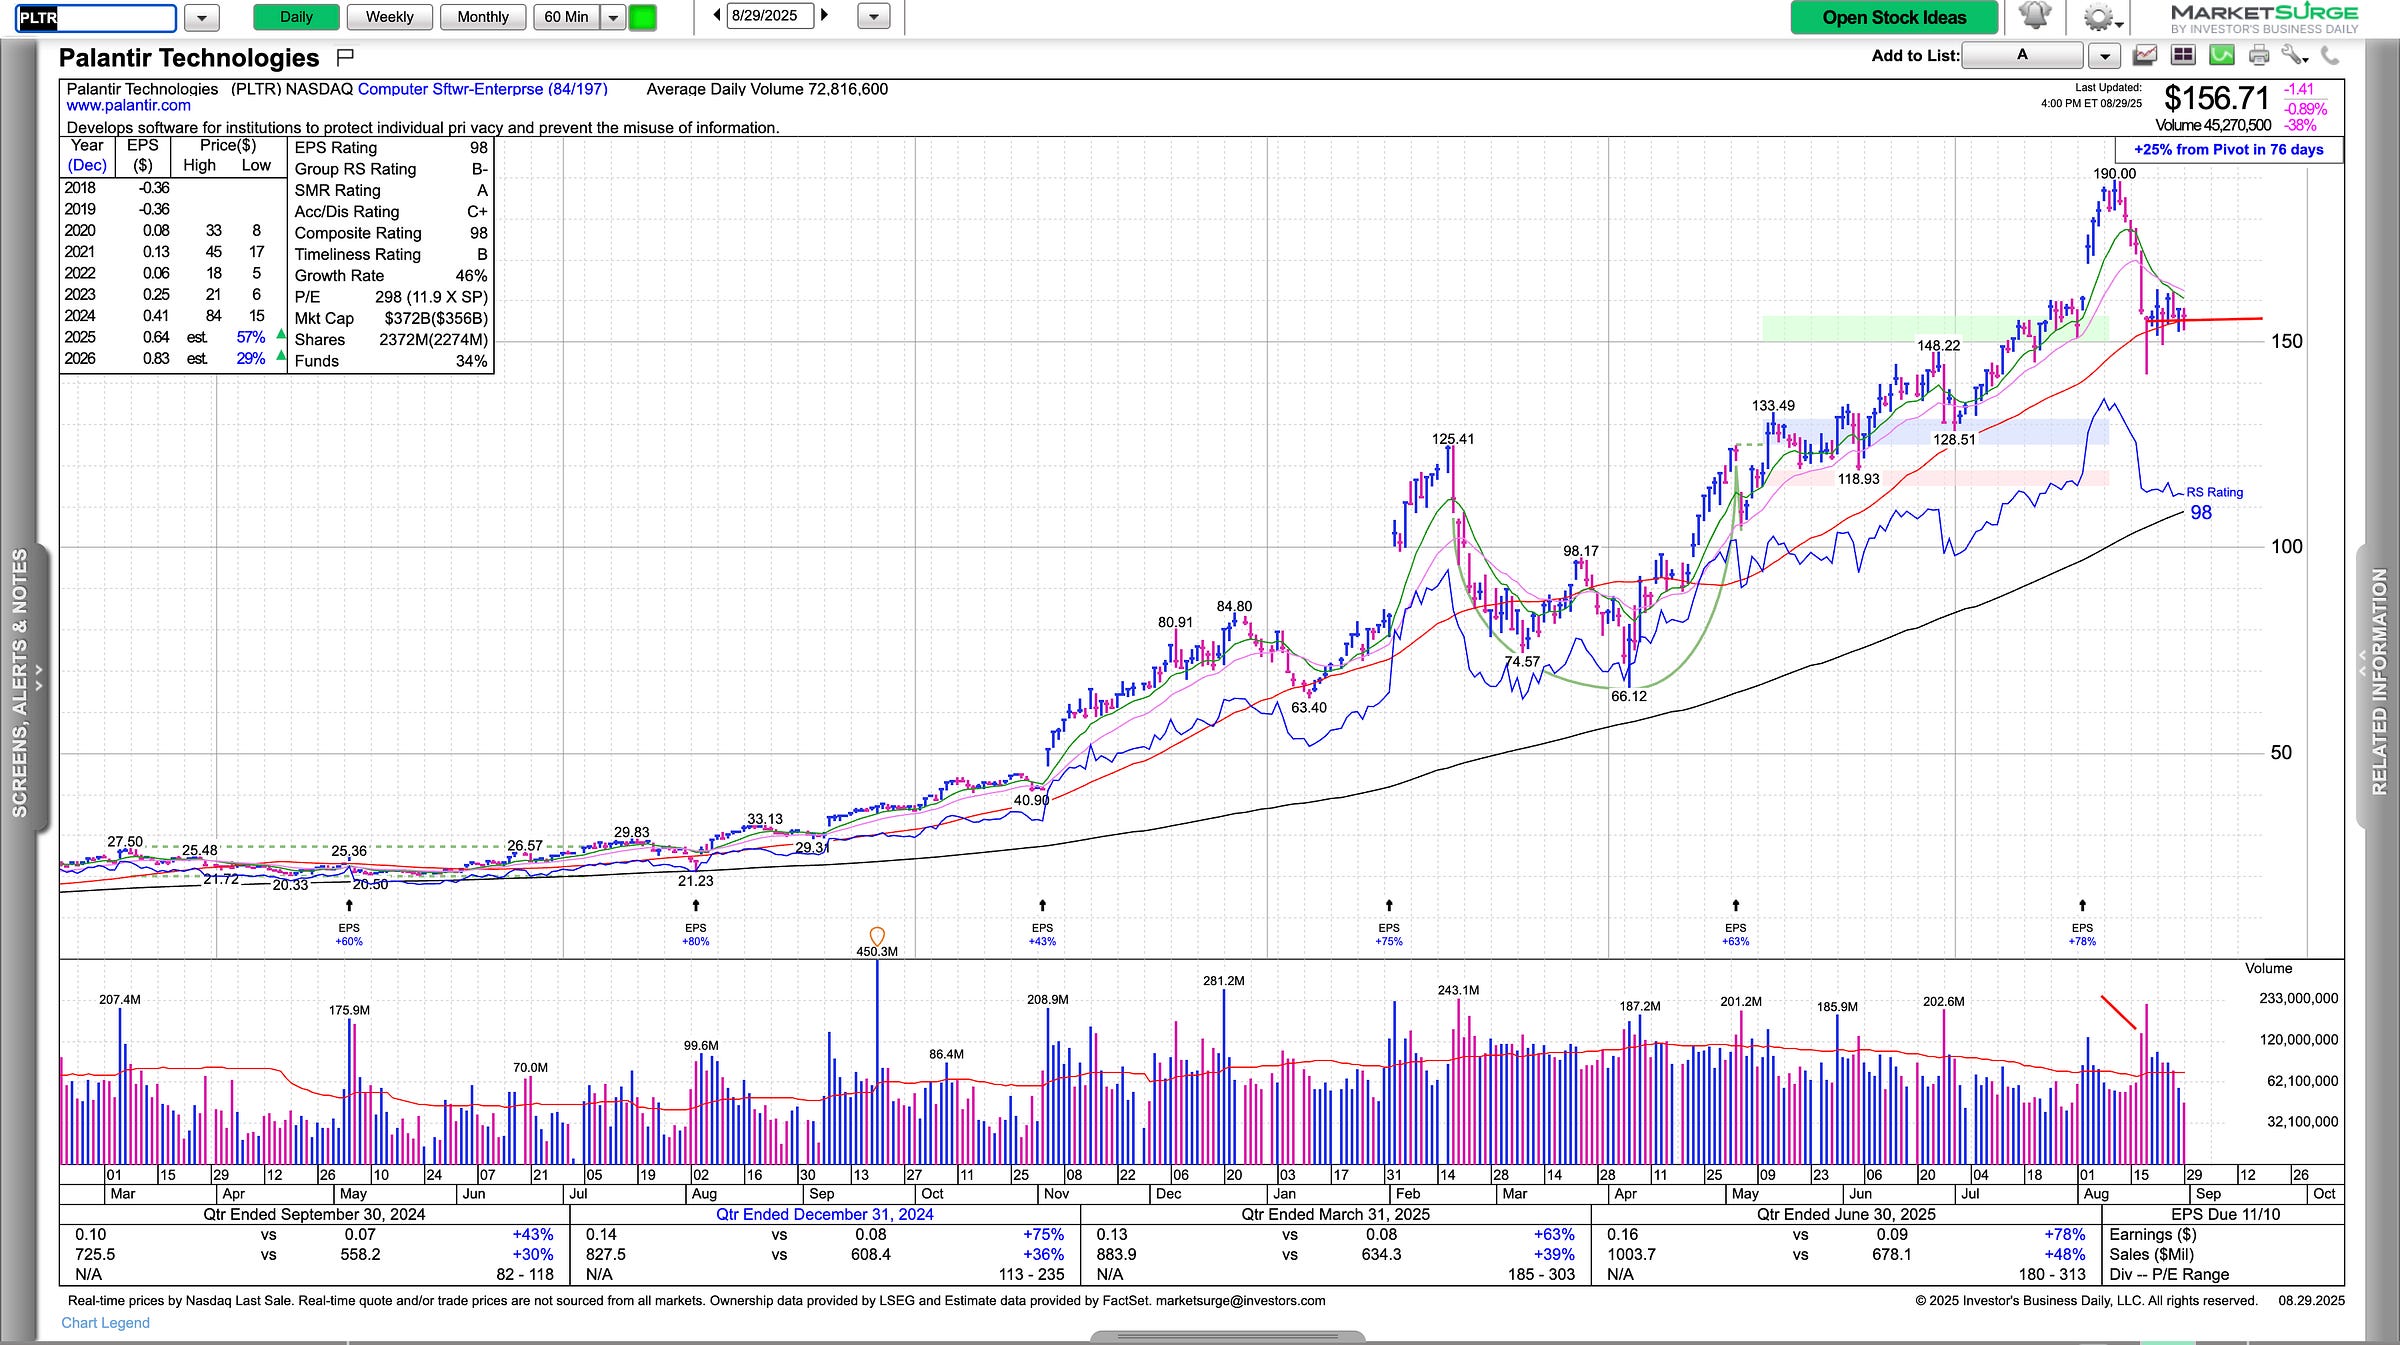Click the Open Stock Ideas button

(x=1893, y=17)
